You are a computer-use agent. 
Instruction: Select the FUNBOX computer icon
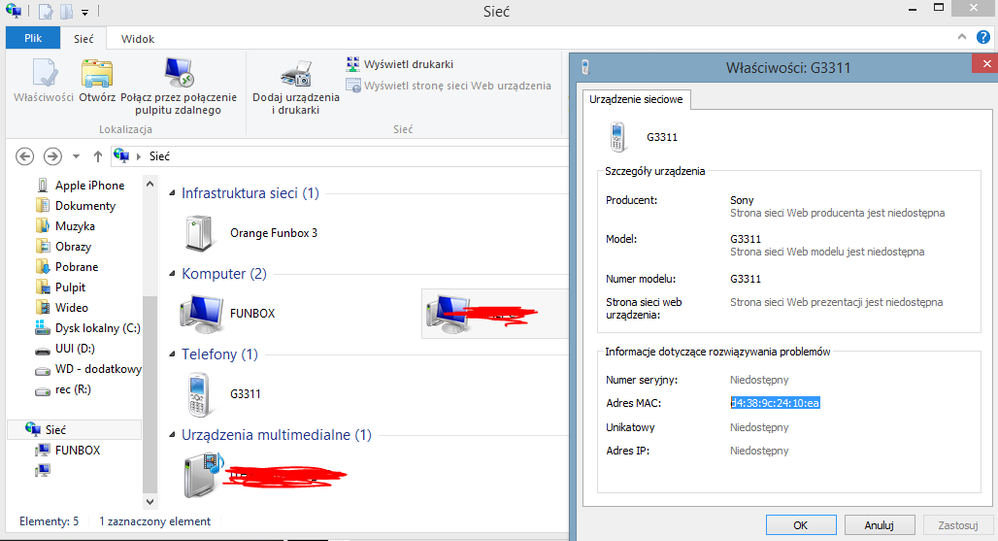click(201, 314)
